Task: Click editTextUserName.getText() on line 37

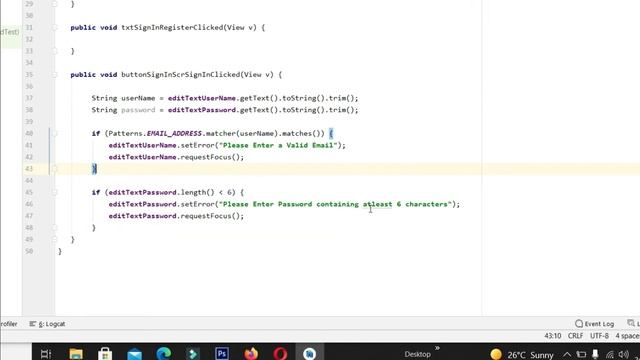Action: (223, 98)
